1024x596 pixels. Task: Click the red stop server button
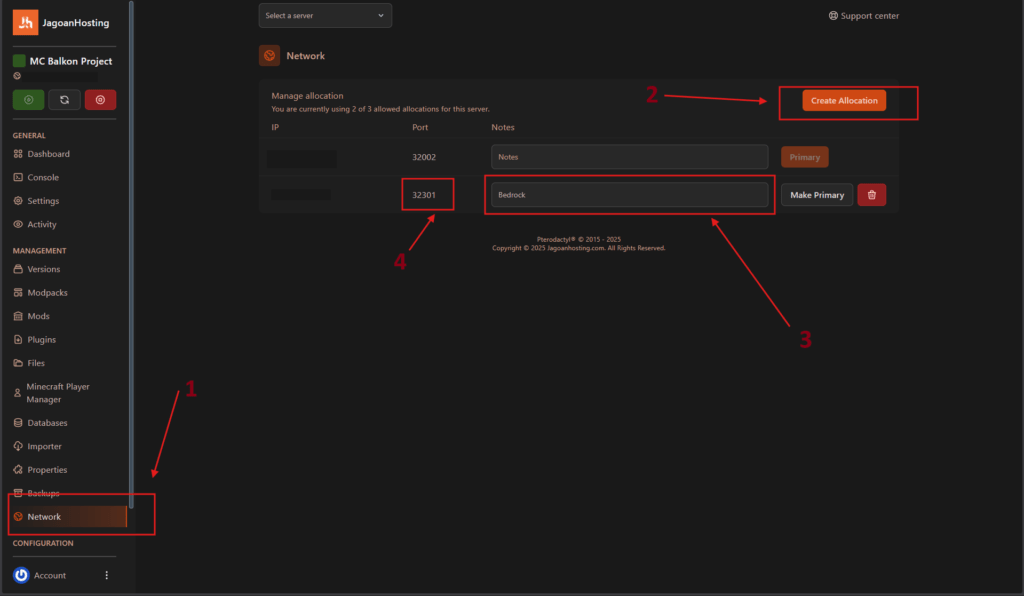pyautogui.click(x=100, y=99)
